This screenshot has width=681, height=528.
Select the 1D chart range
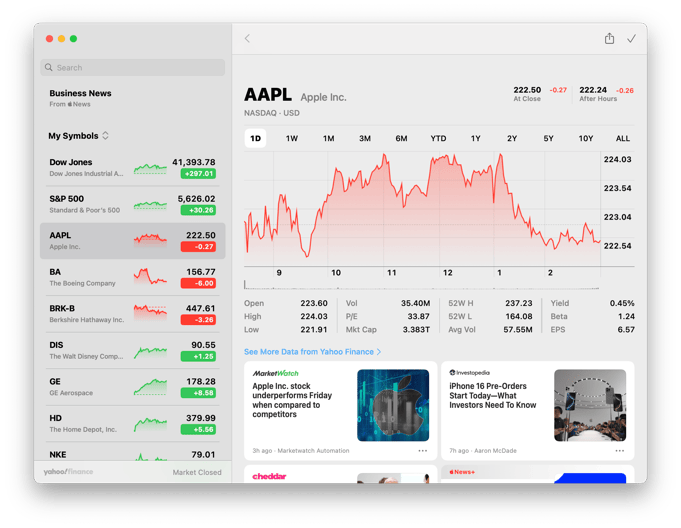click(255, 139)
